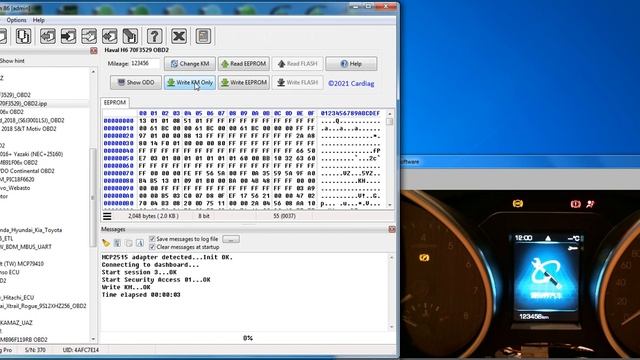Select the (TW) MCP79410 list item

pos(22,264)
